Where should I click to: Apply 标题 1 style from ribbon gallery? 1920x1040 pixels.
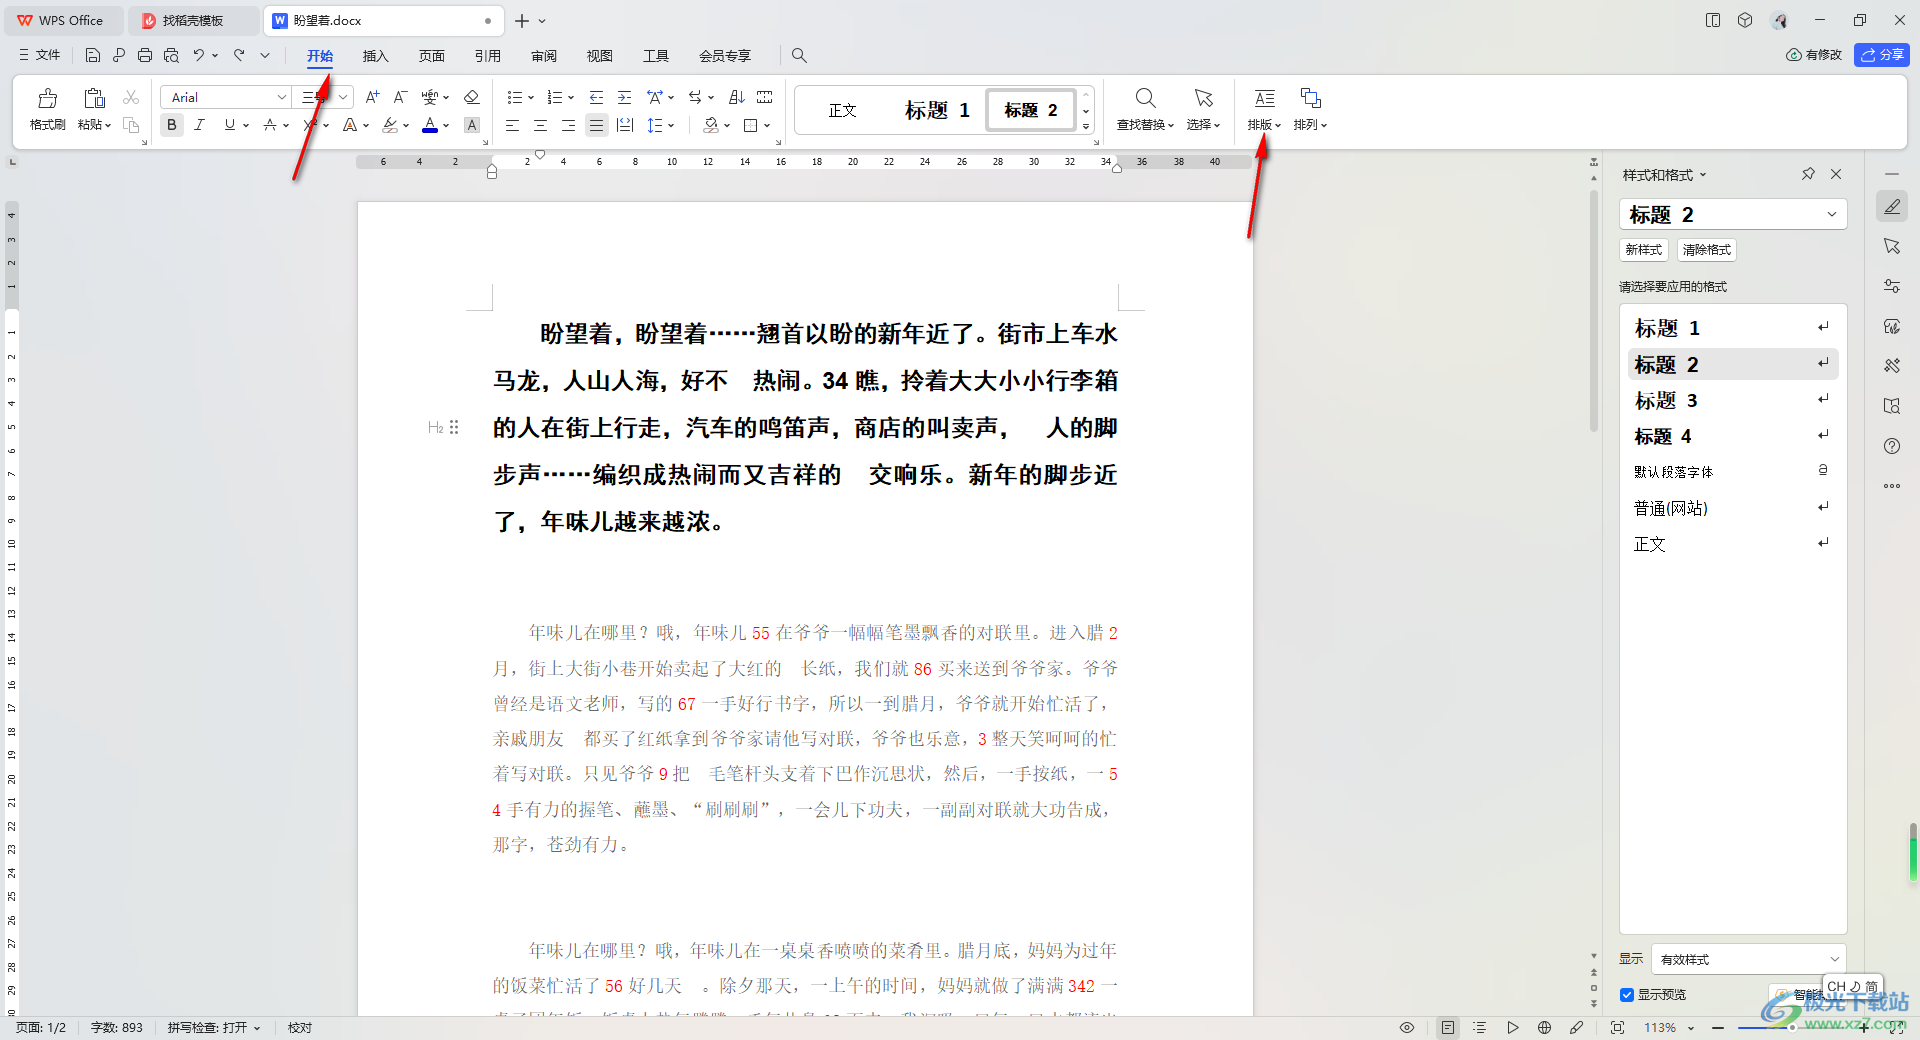[937, 110]
